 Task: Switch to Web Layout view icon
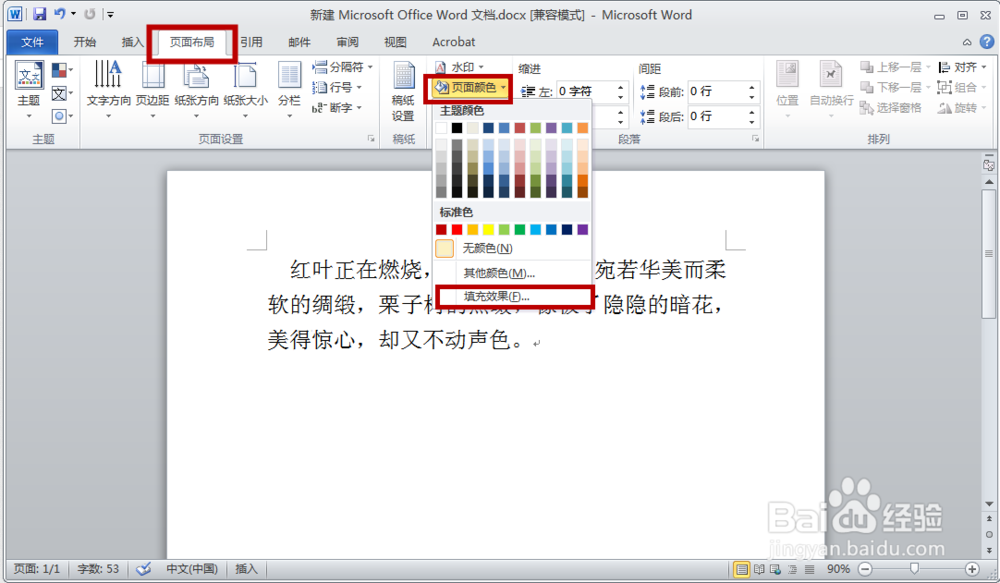(776, 569)
